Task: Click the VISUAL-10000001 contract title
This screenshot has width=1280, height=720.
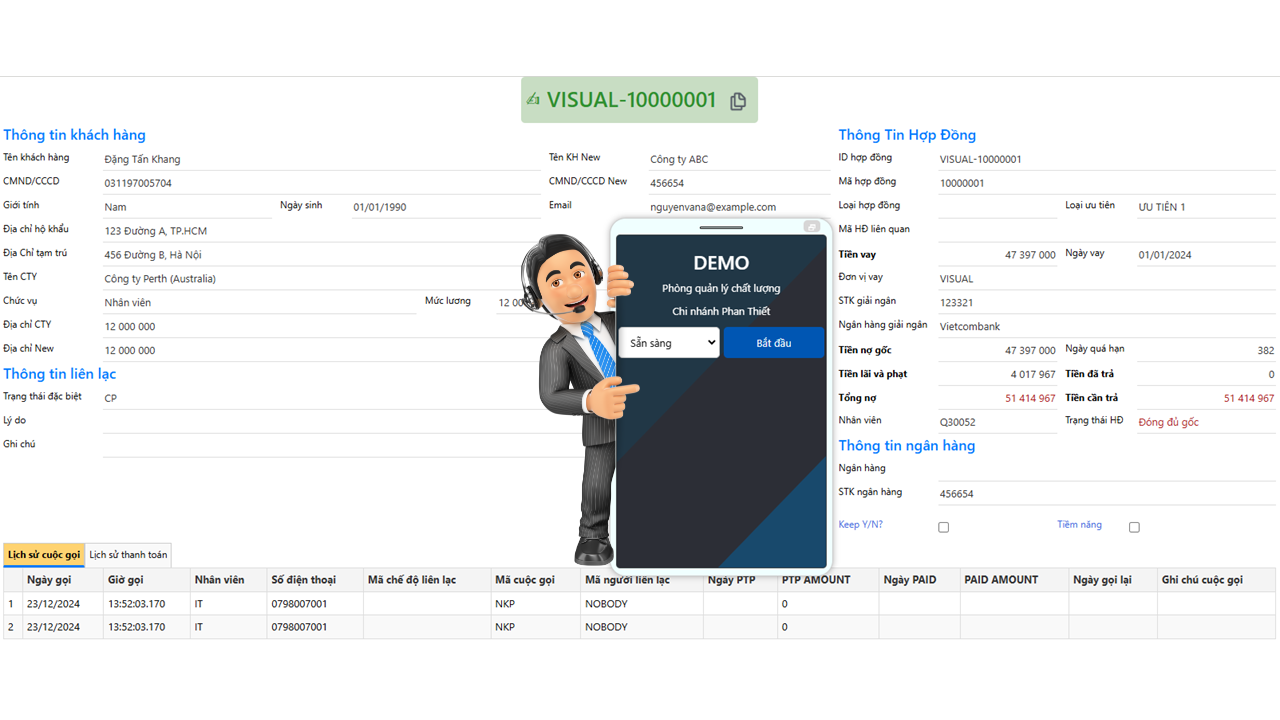Action: pos(632,100)
